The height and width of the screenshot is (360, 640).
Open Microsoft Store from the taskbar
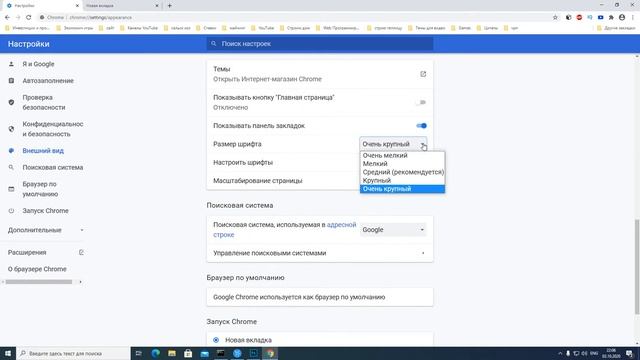point(188,353)
